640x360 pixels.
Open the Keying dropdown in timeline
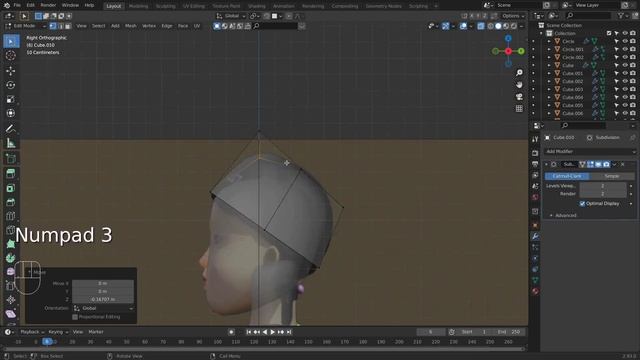click(x=58, y=332)
